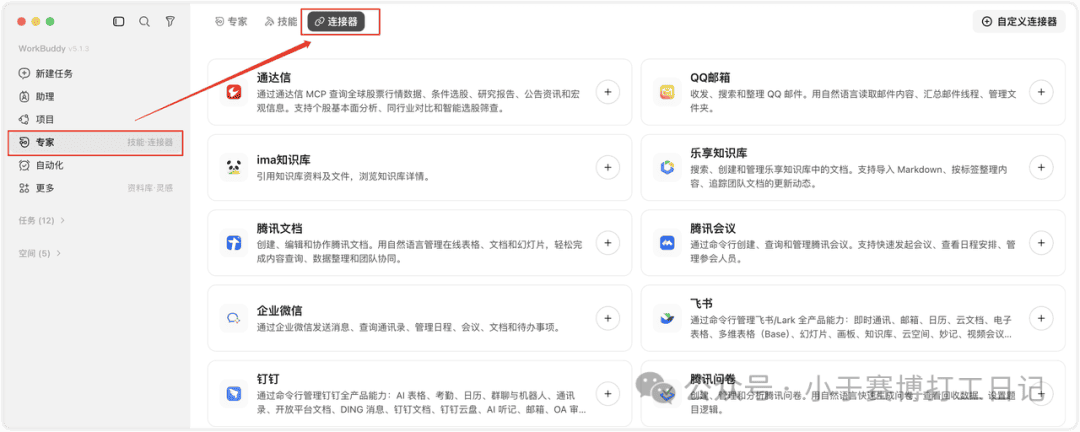Click the 钉钉 app icon
The width and height of the screenshot is (1080, 432).
pyautogui.click(x=233, y=393)
